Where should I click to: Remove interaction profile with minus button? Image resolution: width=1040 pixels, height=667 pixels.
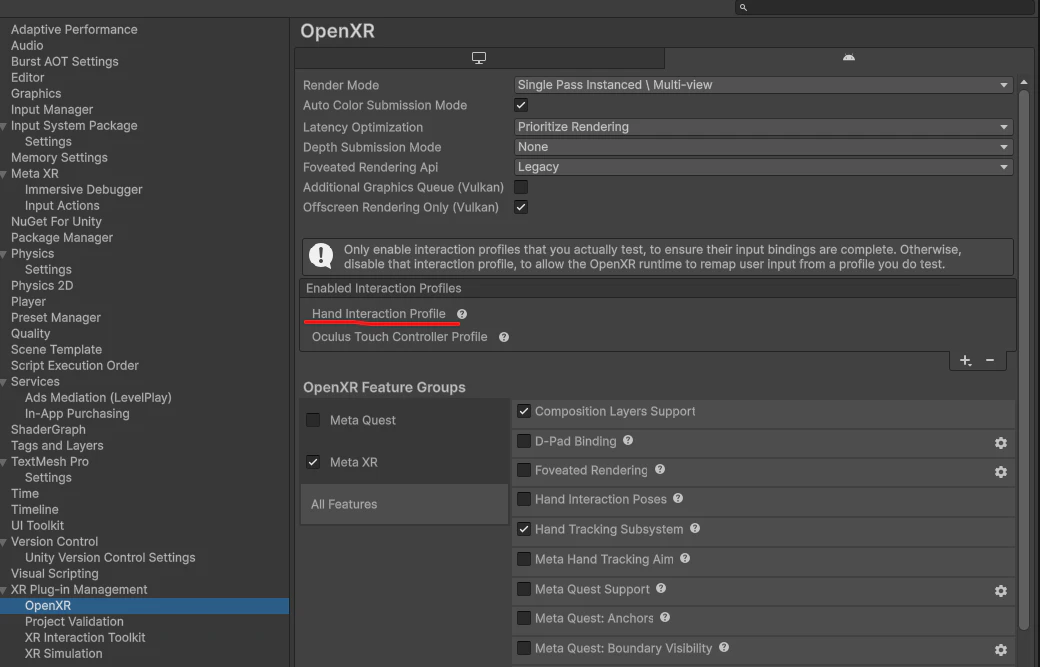point(990,360)
